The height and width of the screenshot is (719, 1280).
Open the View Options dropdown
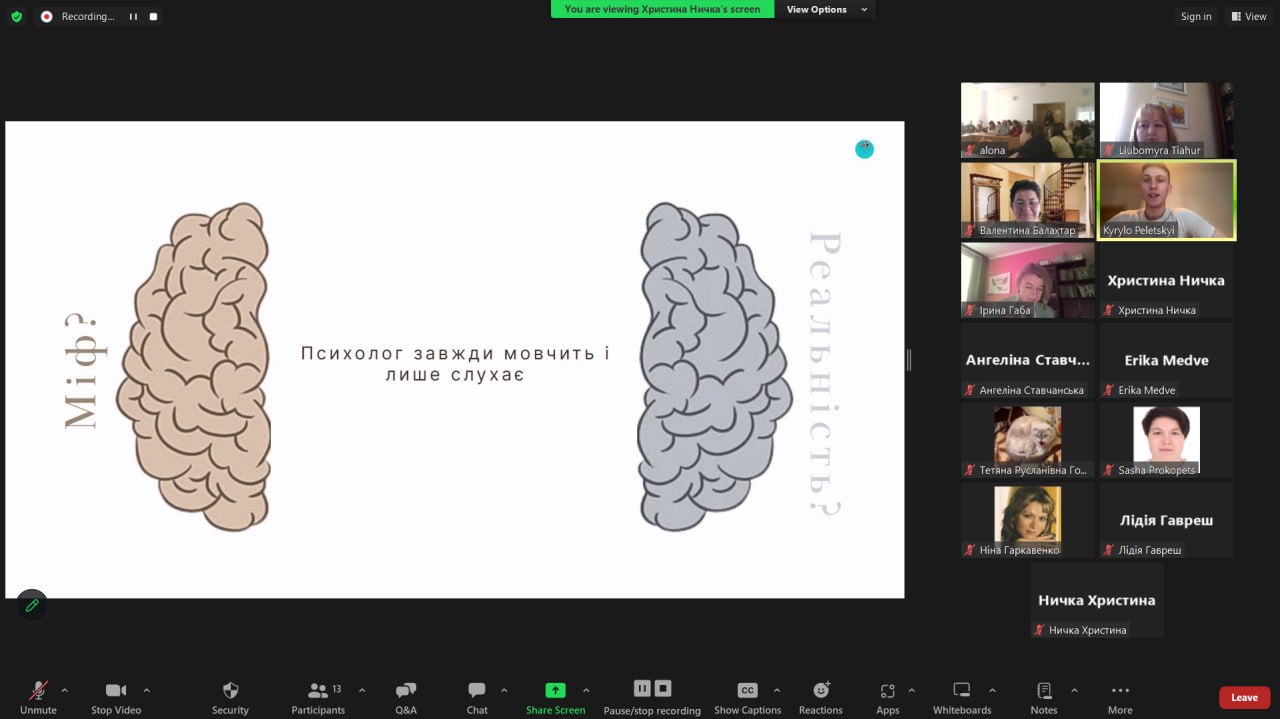click(825, 9)
